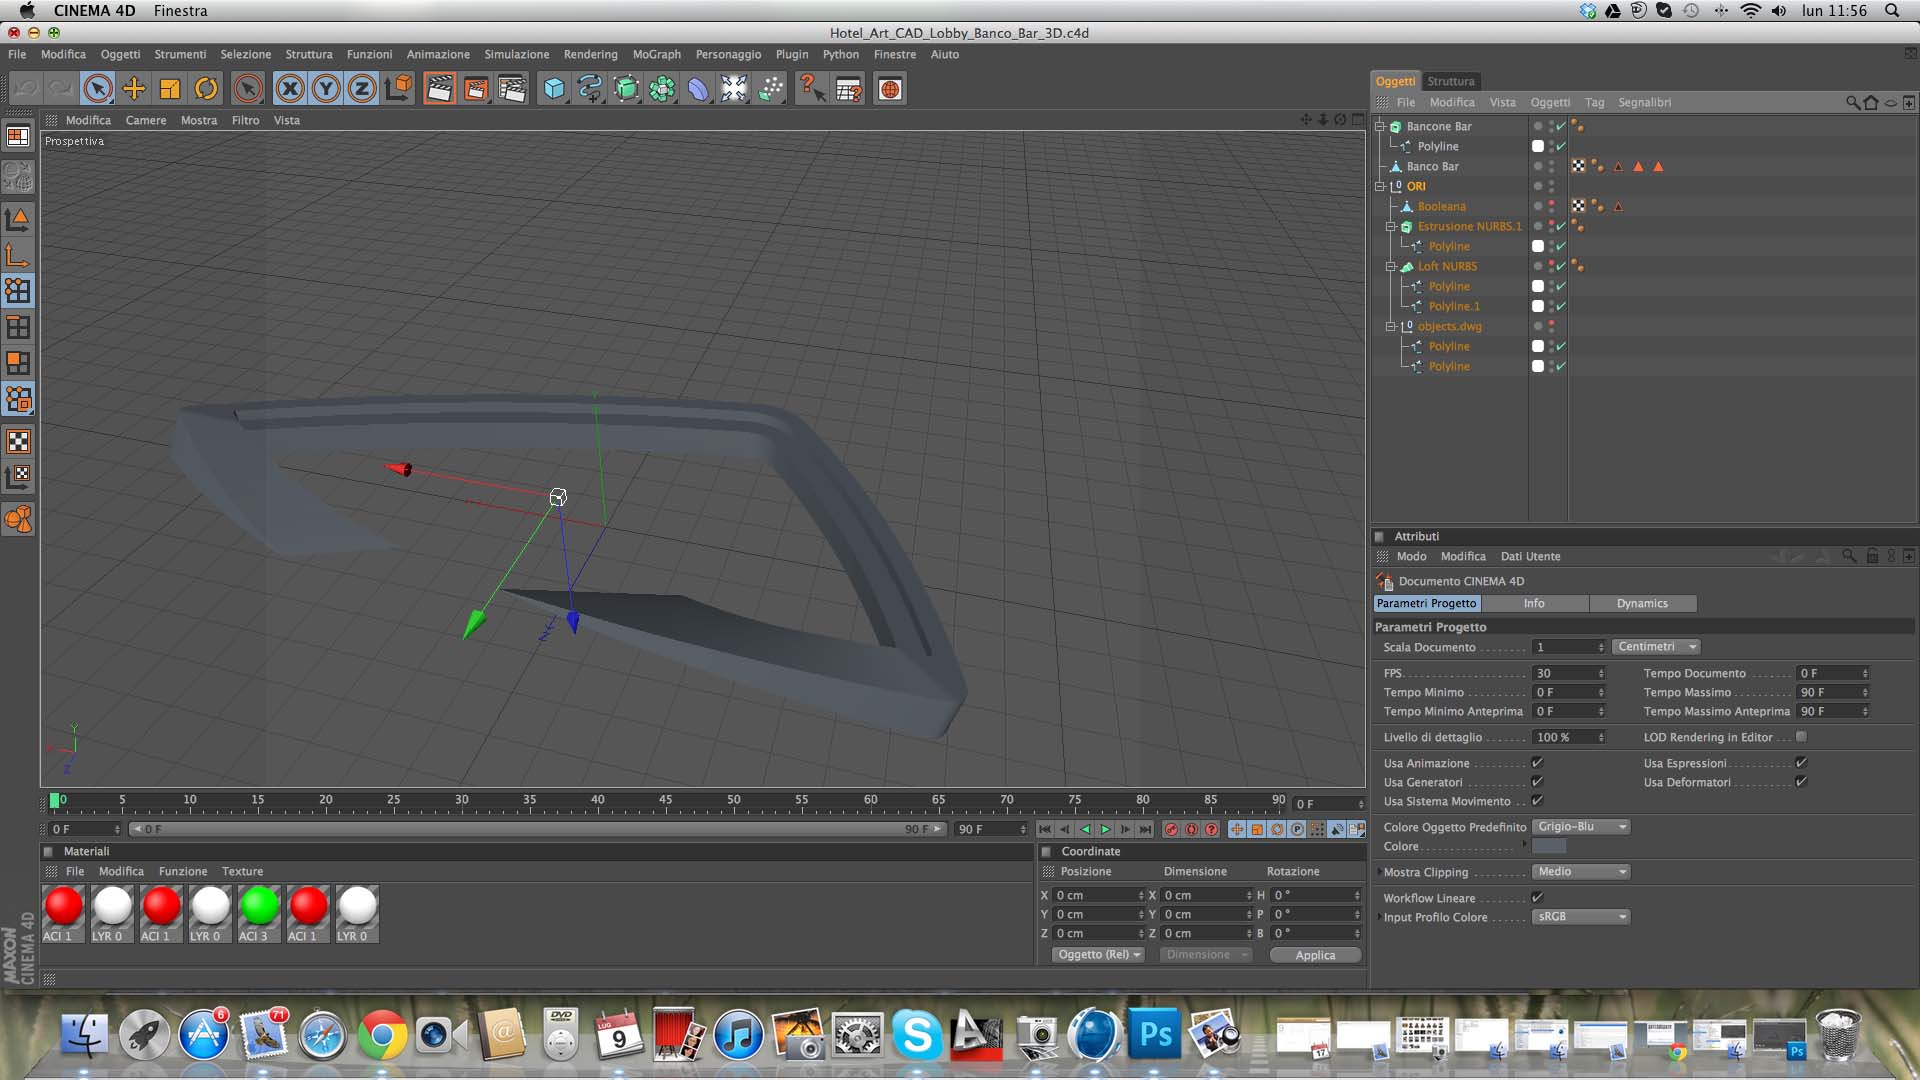Select the Scale tool icon
The image size is (1920, 1080).
(x=170, y=89)
